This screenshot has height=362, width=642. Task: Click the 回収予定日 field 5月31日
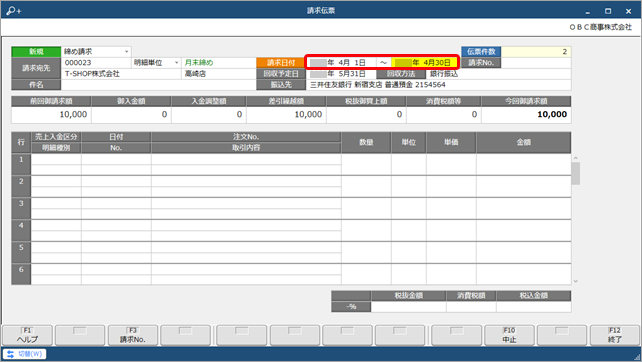(341, 74)
